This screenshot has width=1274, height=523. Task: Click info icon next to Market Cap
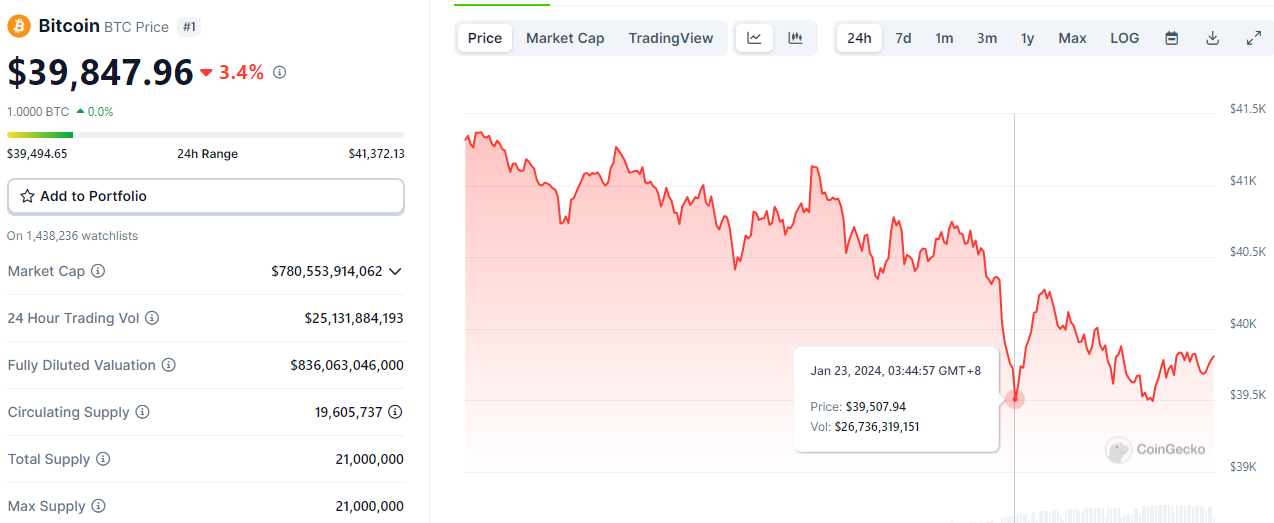(x=98, y=271)
